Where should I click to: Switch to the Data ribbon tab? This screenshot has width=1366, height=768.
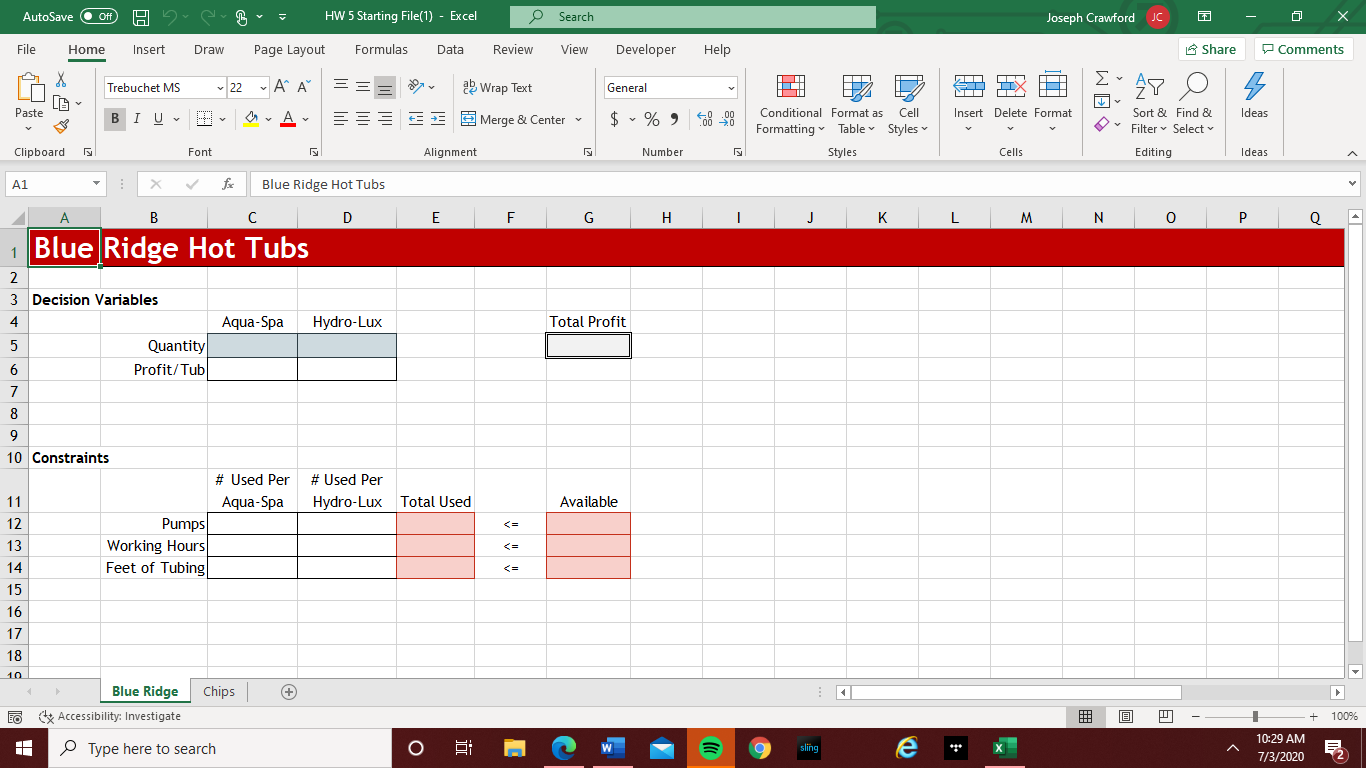(450, 49)
